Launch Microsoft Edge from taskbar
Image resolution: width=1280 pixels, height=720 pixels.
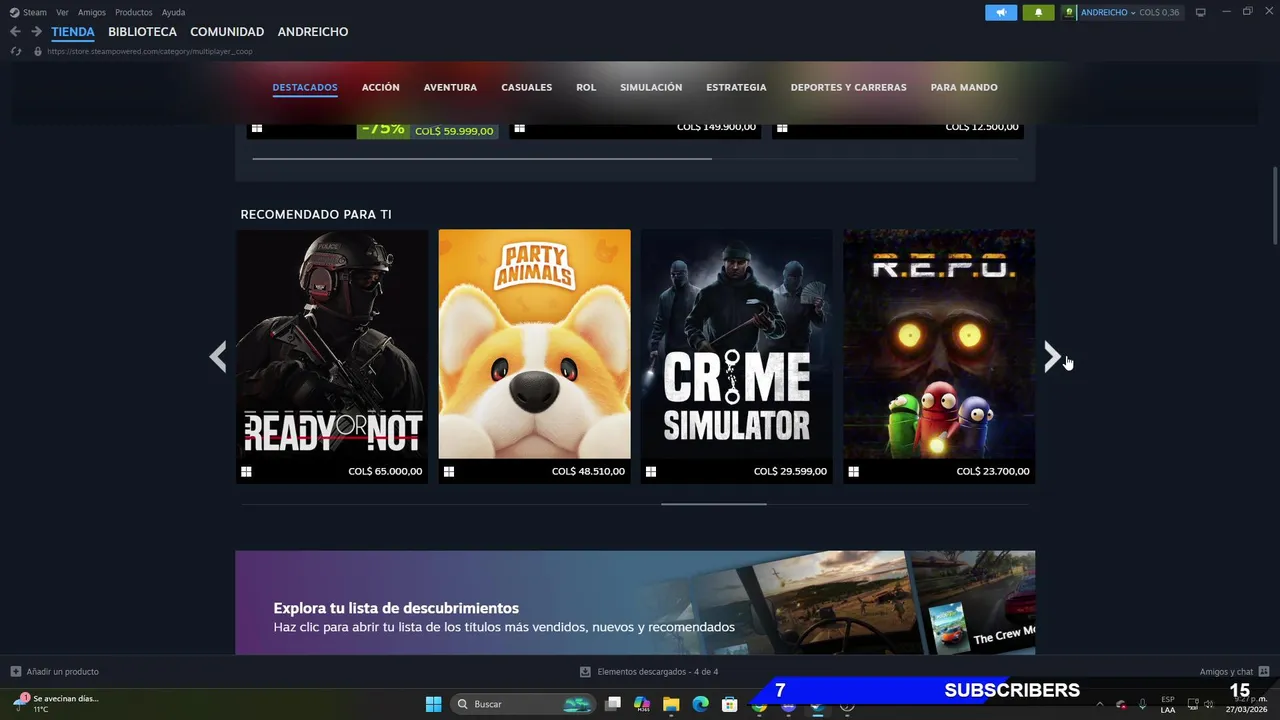click(x=700, y=704)
